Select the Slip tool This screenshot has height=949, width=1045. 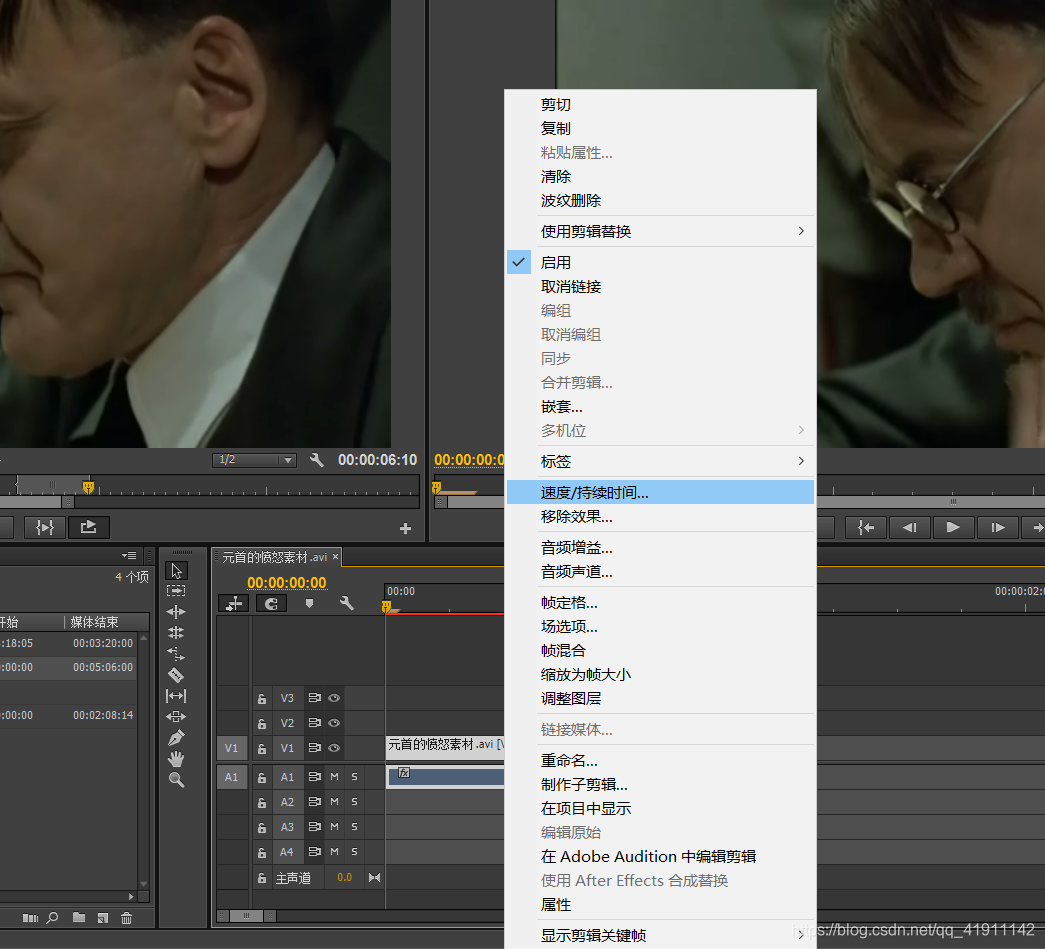pyautogui.click(x=177, y=696)
